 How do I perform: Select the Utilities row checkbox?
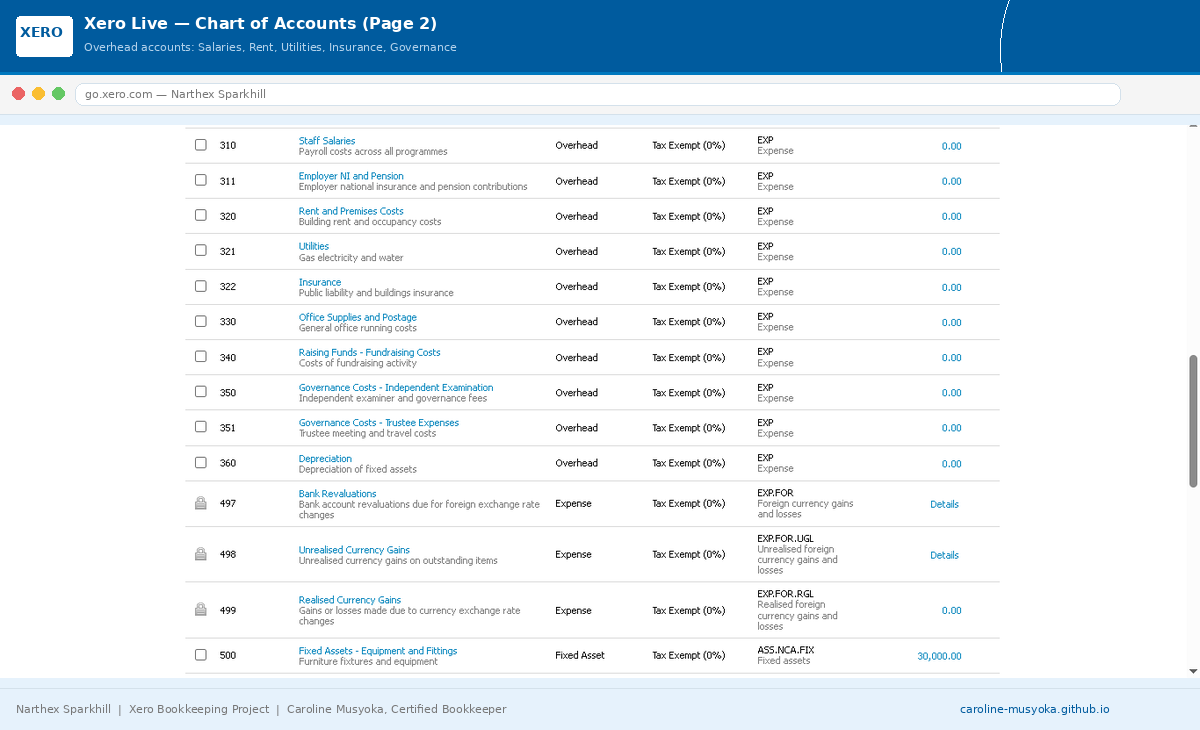200,250
